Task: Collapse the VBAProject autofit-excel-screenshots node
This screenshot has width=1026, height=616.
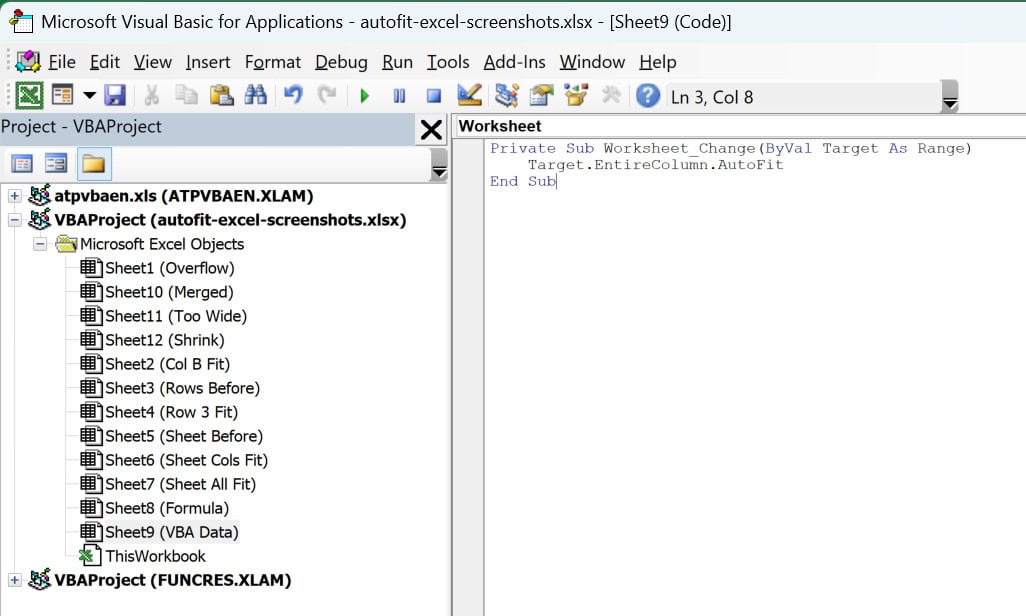Action: (14, 220)
